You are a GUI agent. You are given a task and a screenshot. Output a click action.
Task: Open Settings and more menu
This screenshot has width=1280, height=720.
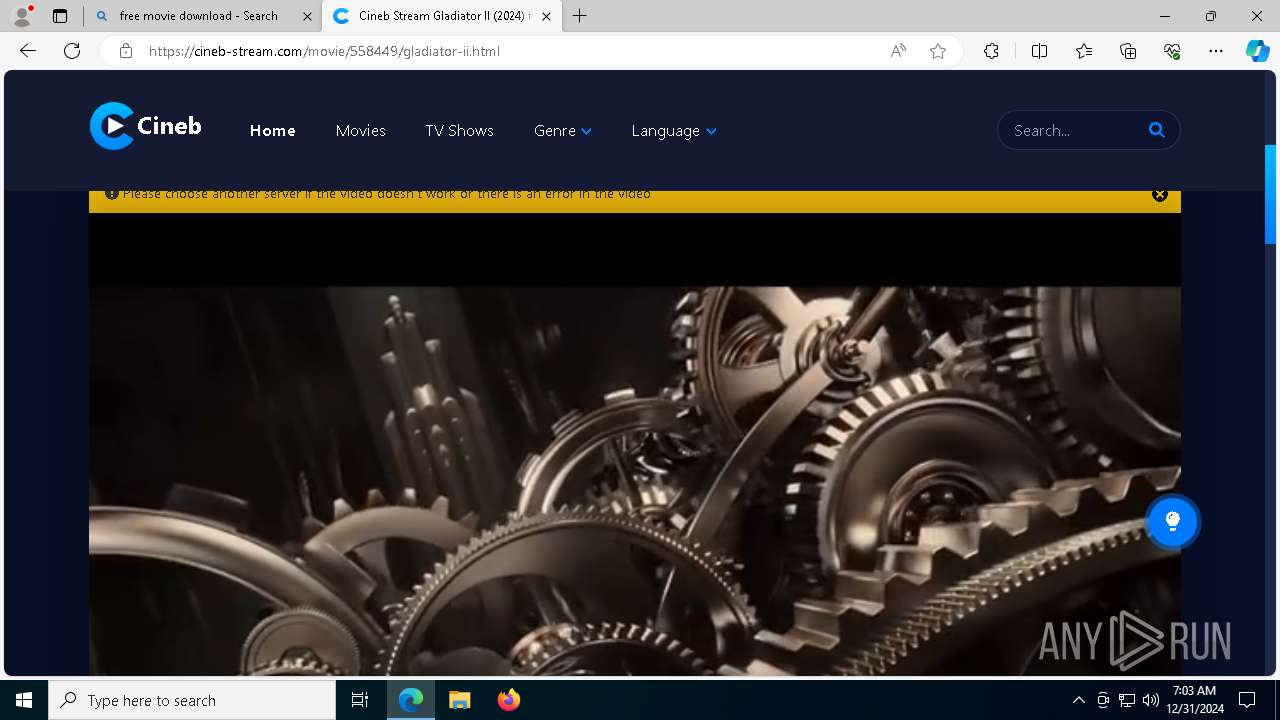coord(1216,51)
